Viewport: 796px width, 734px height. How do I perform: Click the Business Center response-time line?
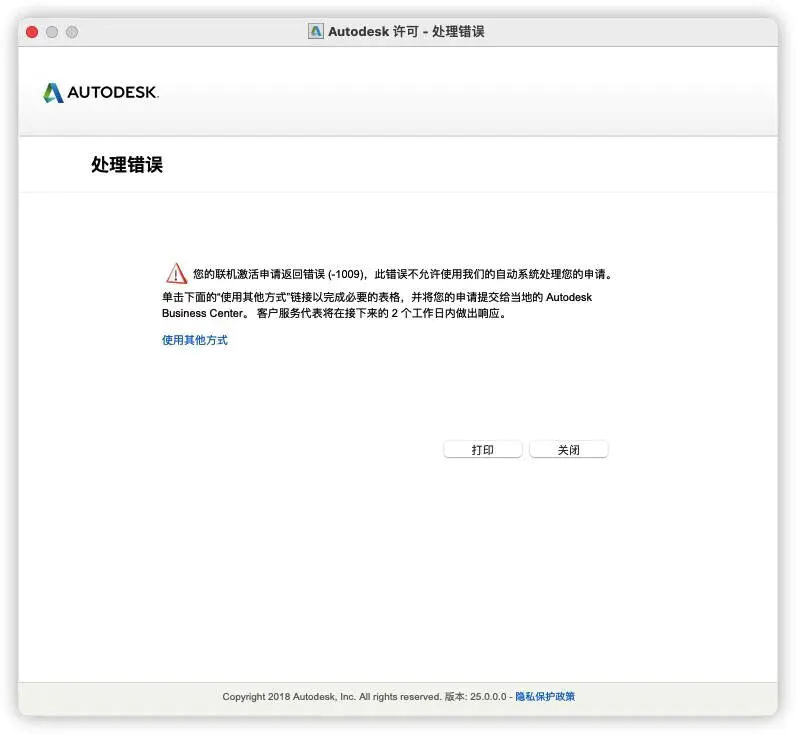pyautogui.click(x=334, y=313)
